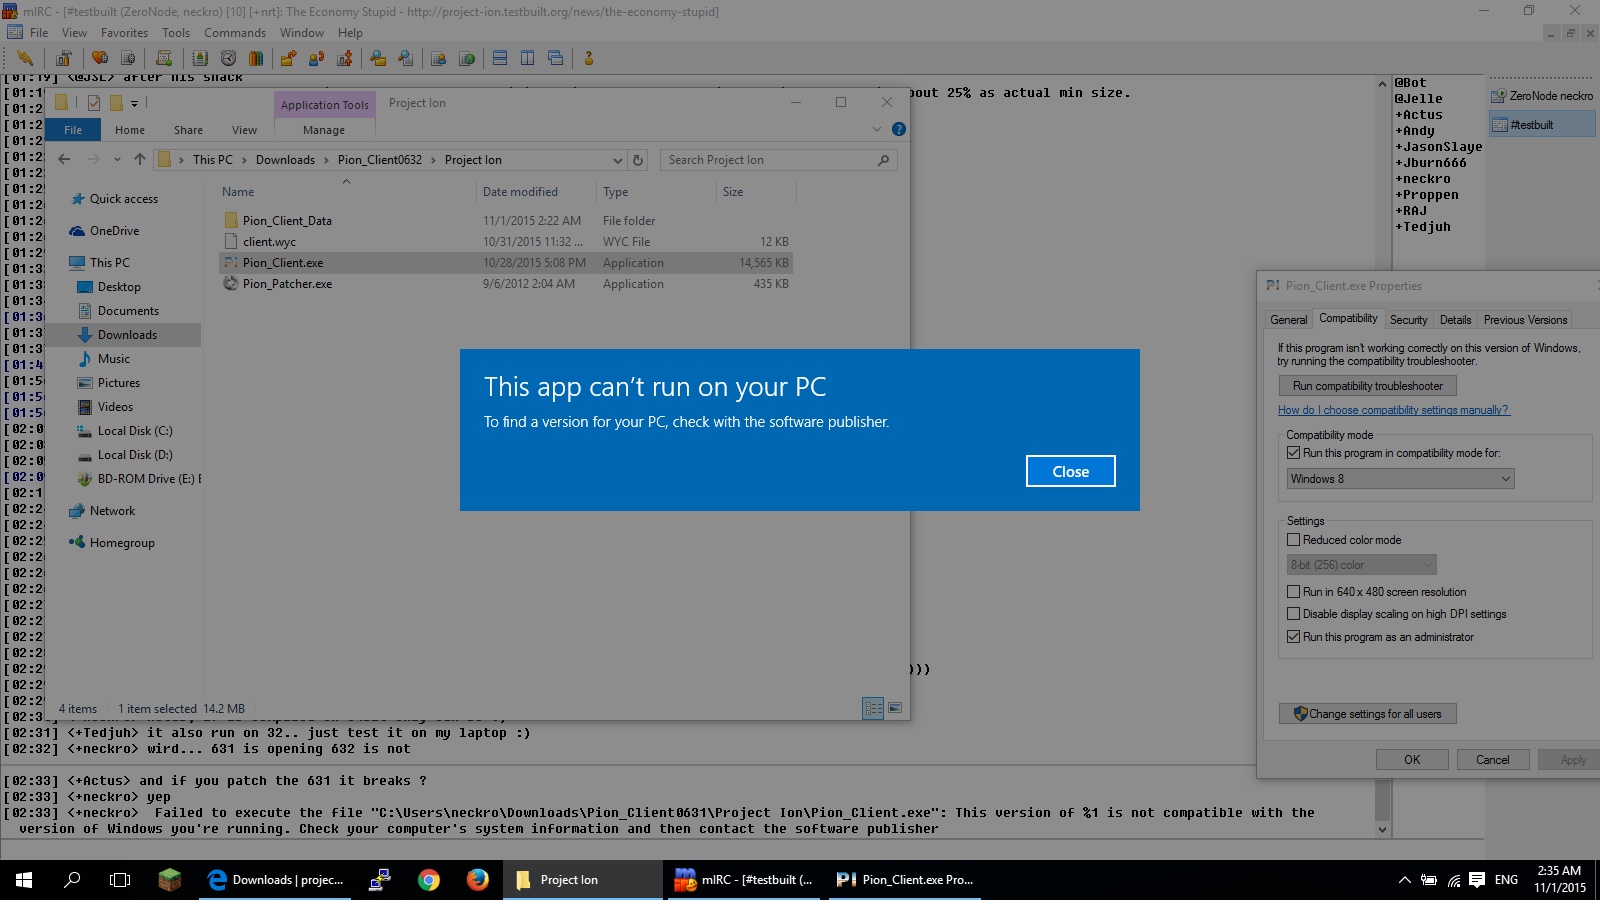Open mIRC DCC Options icon
1600x900 pixels.
pos(345,58)
